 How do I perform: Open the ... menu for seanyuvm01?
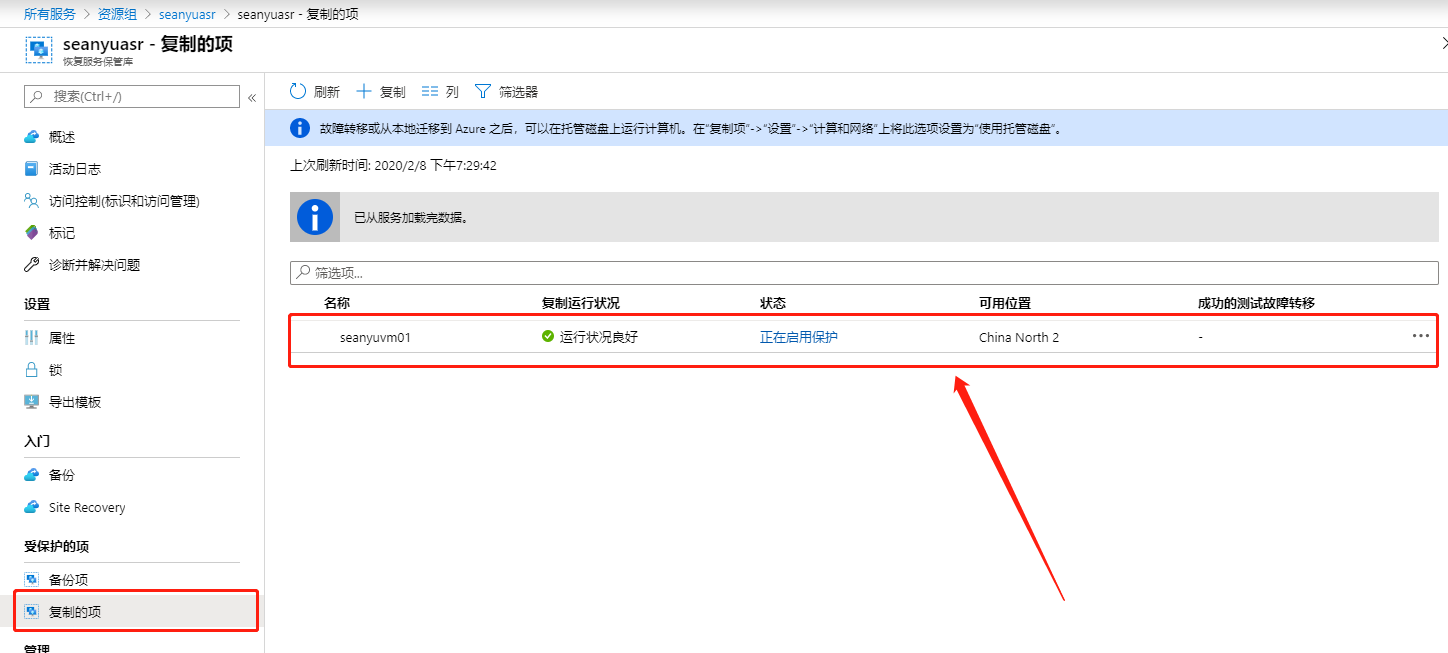coord(1421,336)
